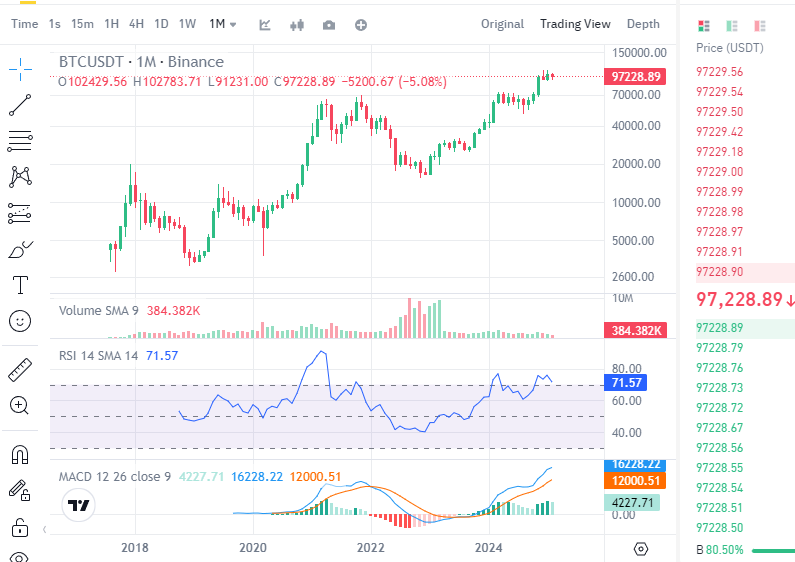Toggle hide all drawings eye icon

coord(19,556)
